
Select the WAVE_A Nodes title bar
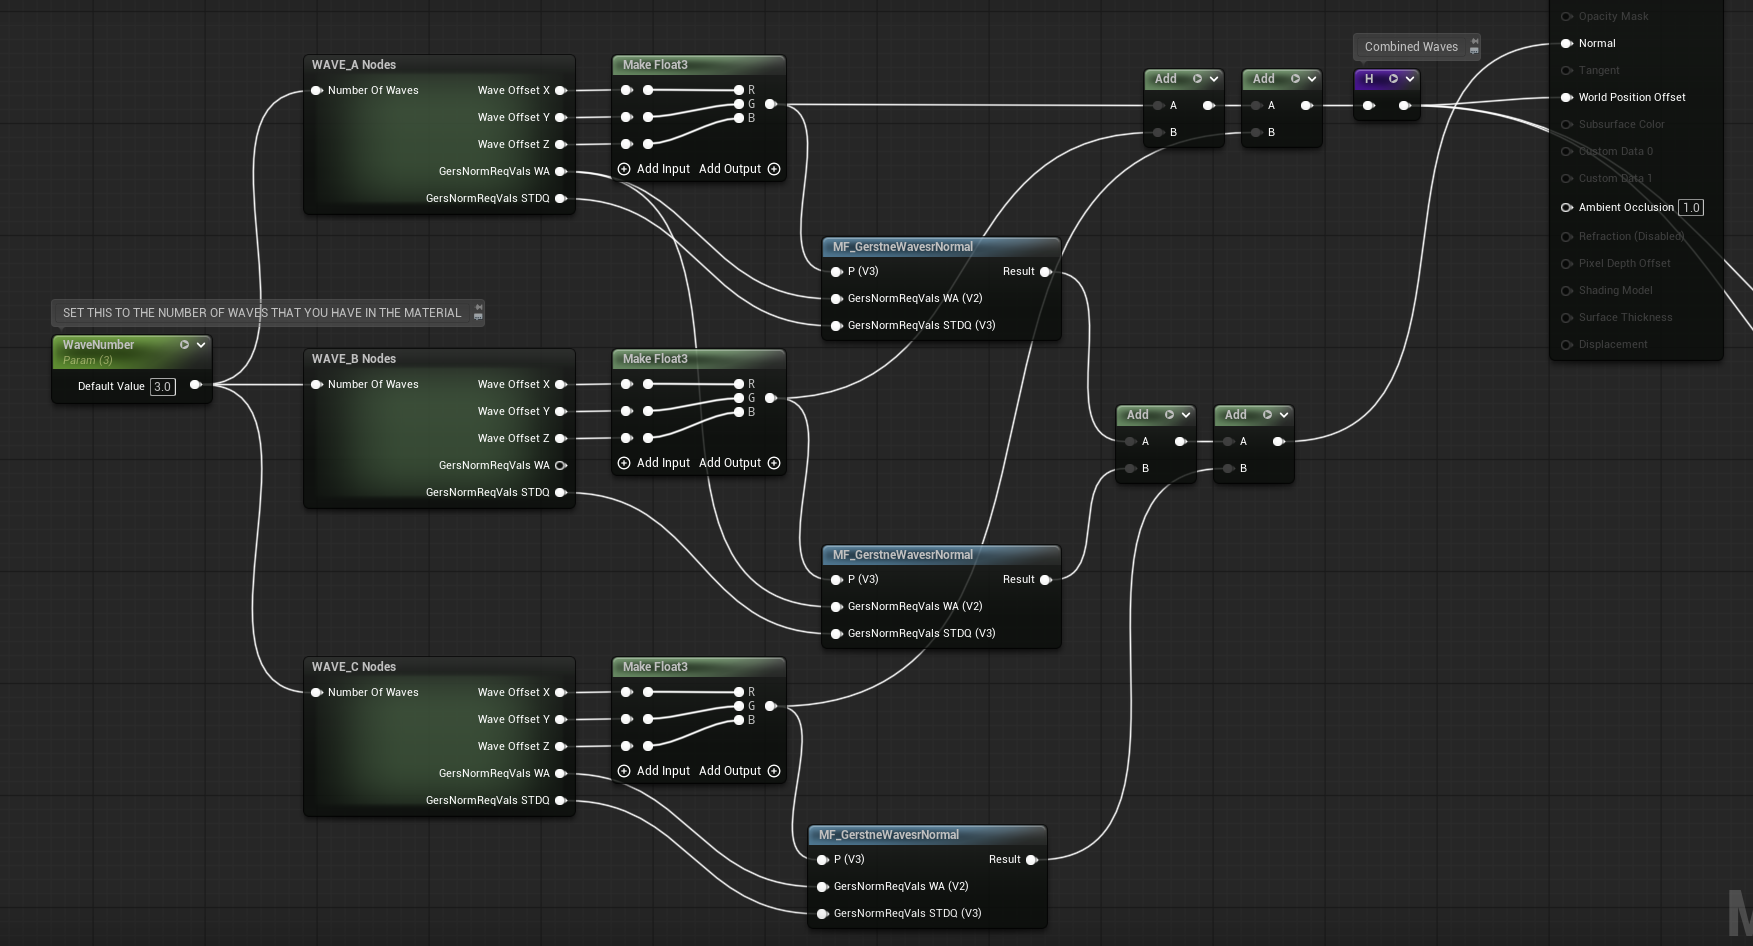tap(439, 65)
